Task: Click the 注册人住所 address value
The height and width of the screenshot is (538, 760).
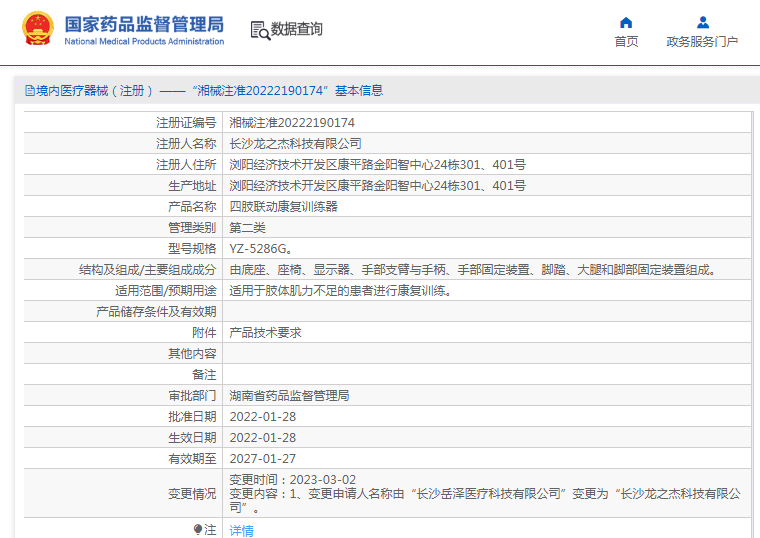Action: tap(377, 165)
